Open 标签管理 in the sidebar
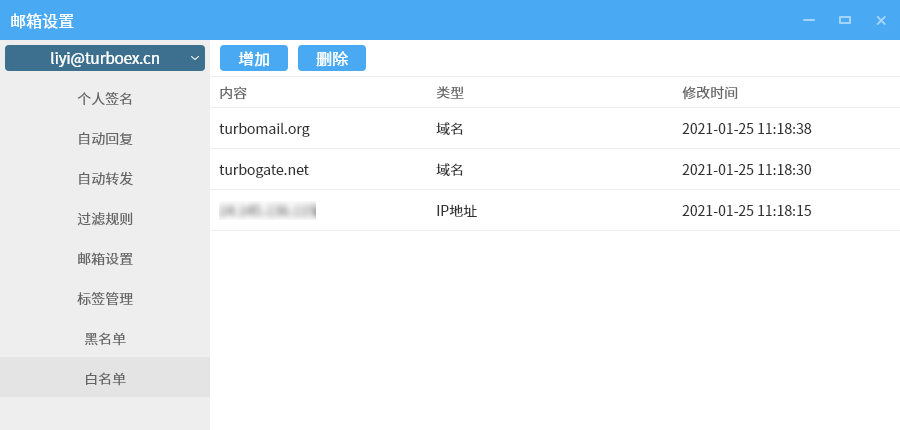The height and width of the screenshot is (430, 900). click(105, 299)
